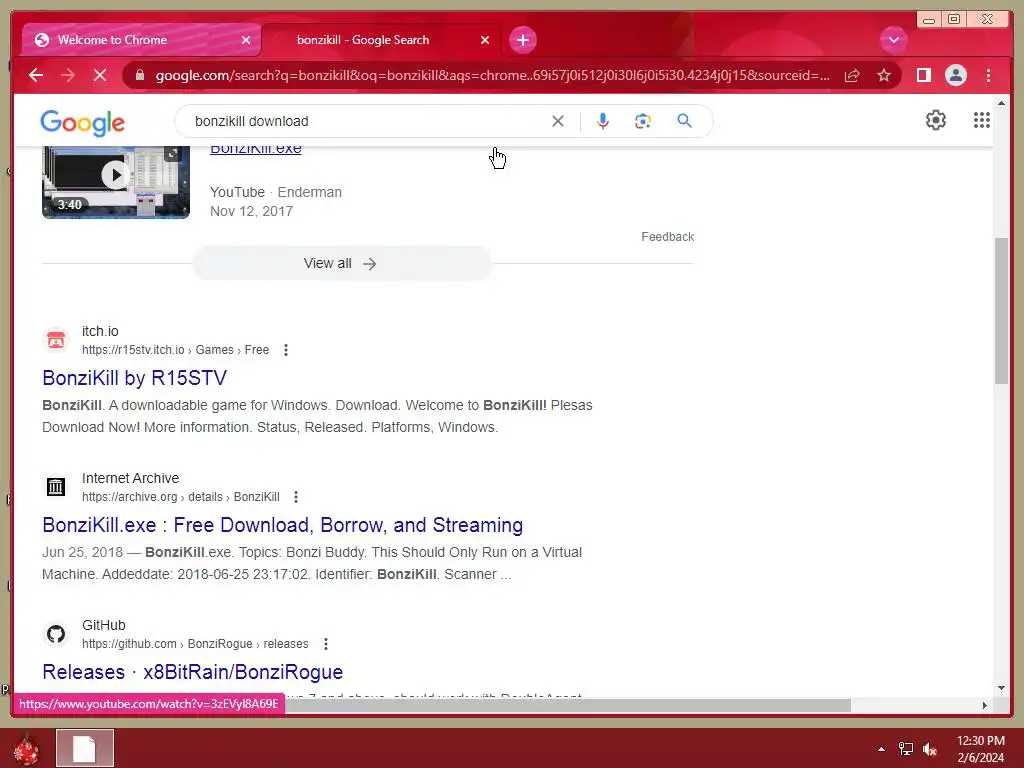
Task: Click the r15stv.itch.io URL breadcrumb
Action: [175, 350]
